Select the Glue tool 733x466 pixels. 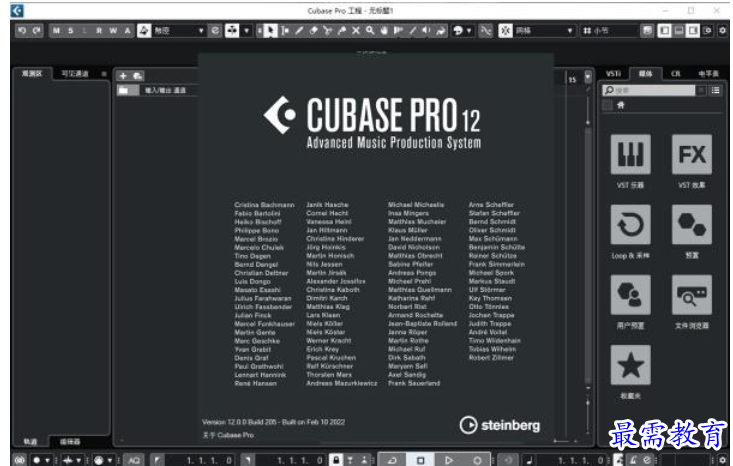[342, 31]
